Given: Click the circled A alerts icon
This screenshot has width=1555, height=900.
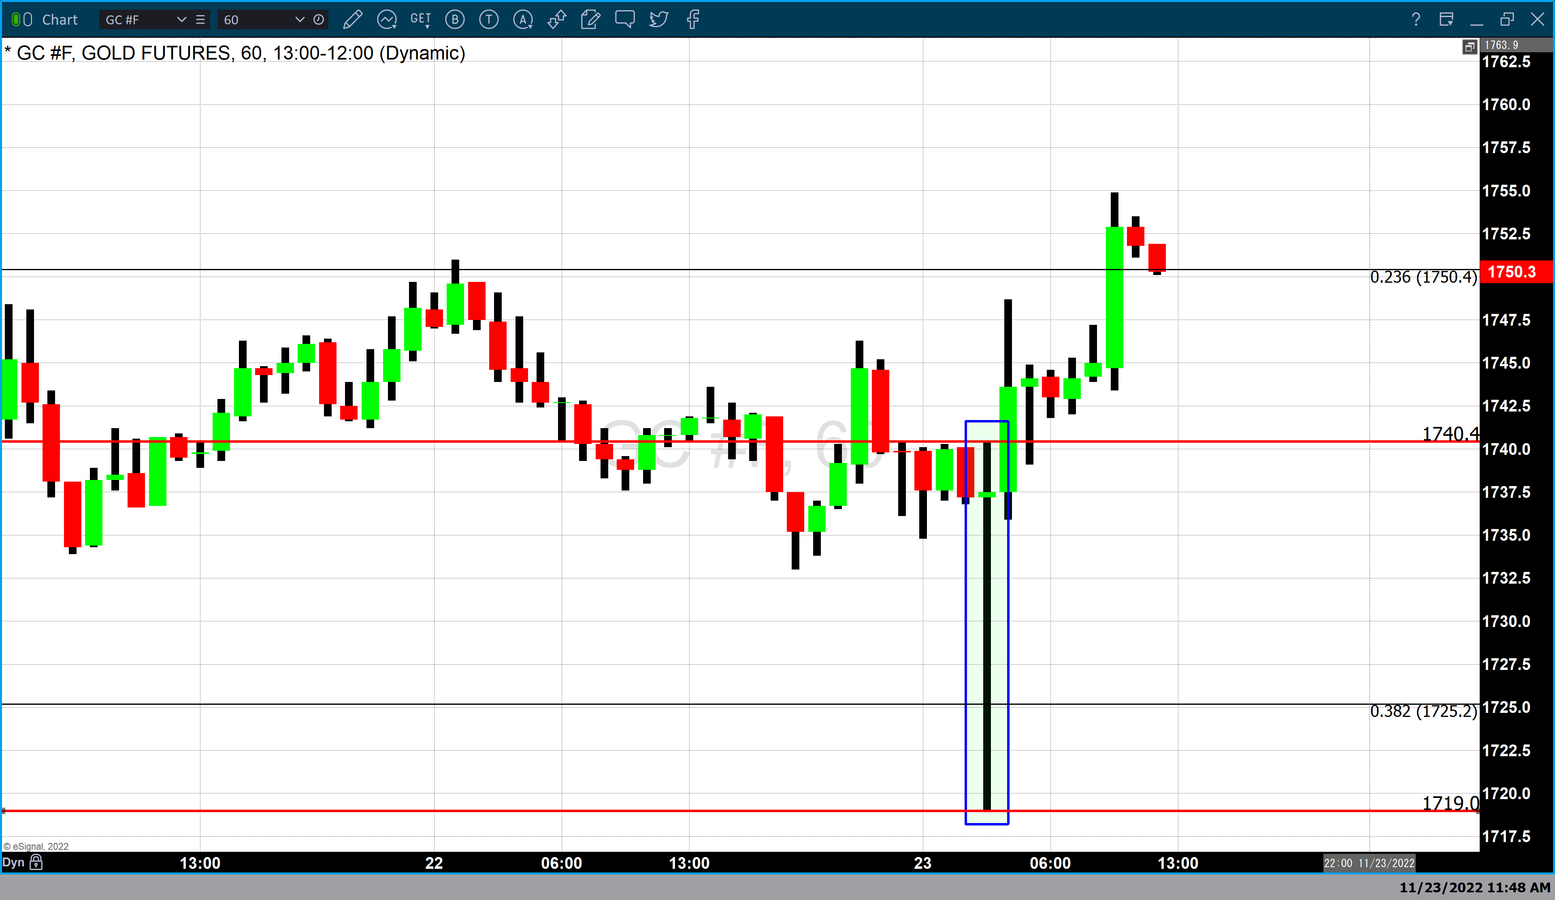Looking at the screenshot, I should coord(523,19).
